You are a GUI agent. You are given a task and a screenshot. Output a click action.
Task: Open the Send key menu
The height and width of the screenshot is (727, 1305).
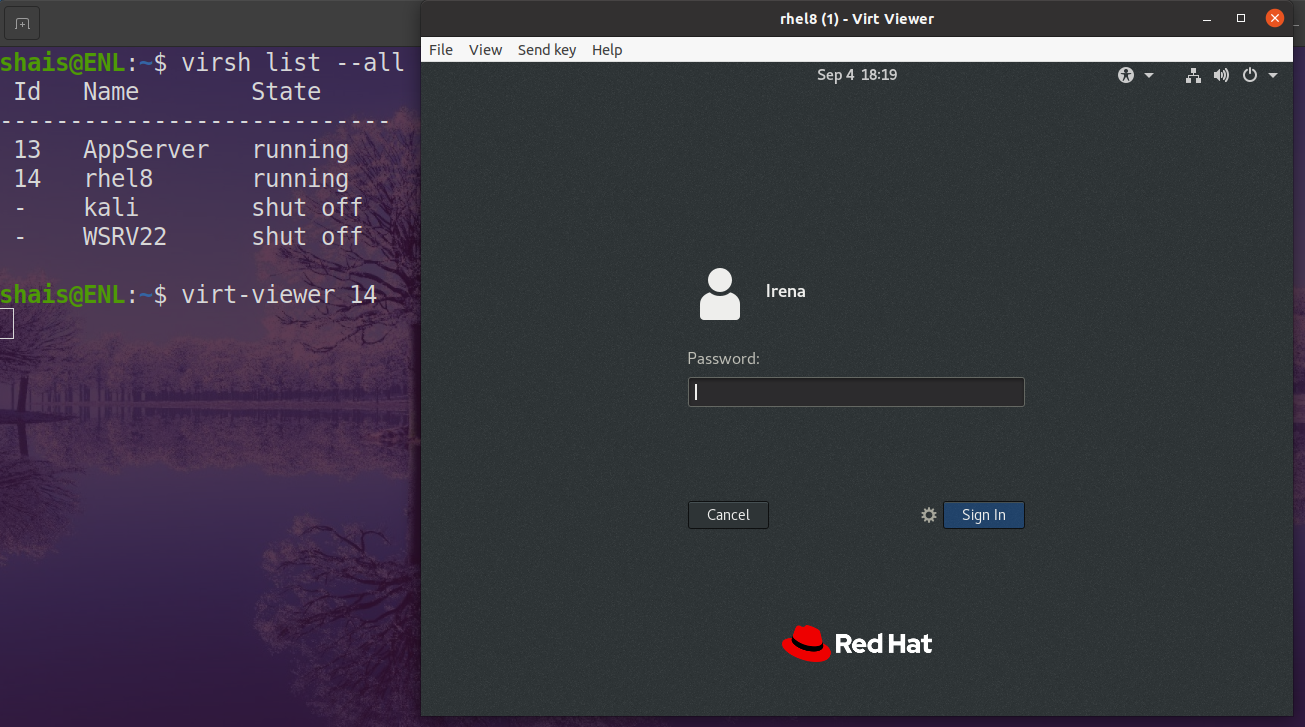pyautogui.click(x=547, y=50)
